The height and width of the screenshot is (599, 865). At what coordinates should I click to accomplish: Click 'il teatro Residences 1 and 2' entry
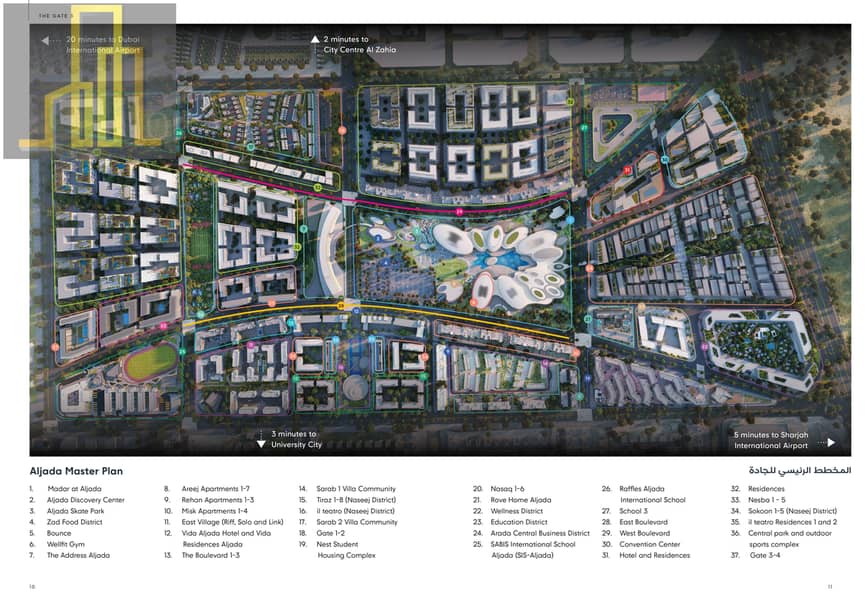792,522
